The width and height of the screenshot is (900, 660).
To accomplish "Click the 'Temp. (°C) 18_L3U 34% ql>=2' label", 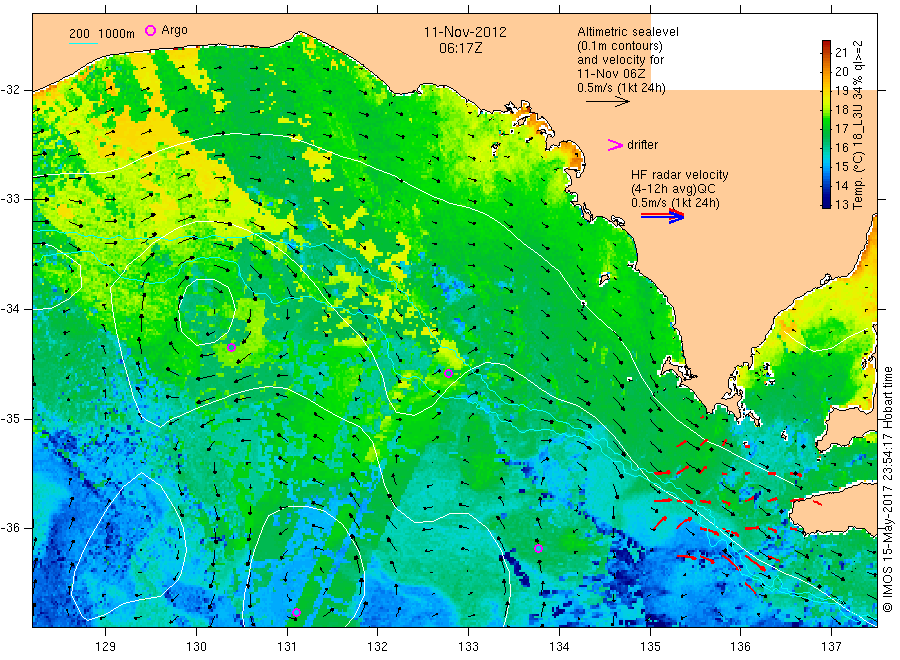I will point(857,125).
